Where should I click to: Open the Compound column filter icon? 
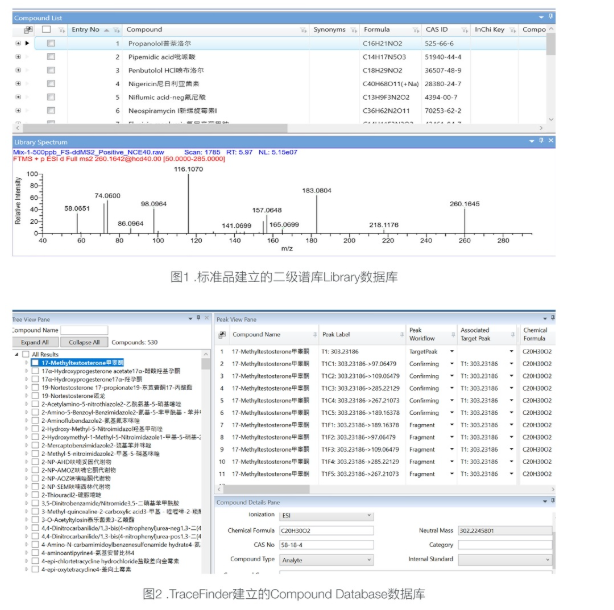tap(303, 30)
